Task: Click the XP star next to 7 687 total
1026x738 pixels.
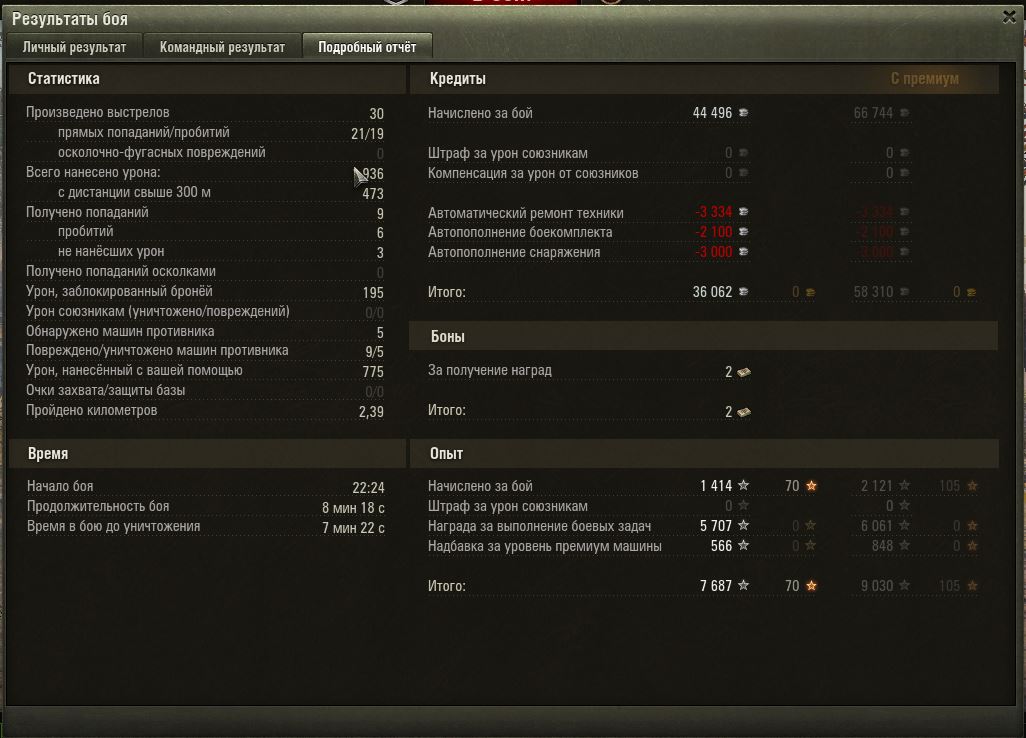Action: [743, 586]
